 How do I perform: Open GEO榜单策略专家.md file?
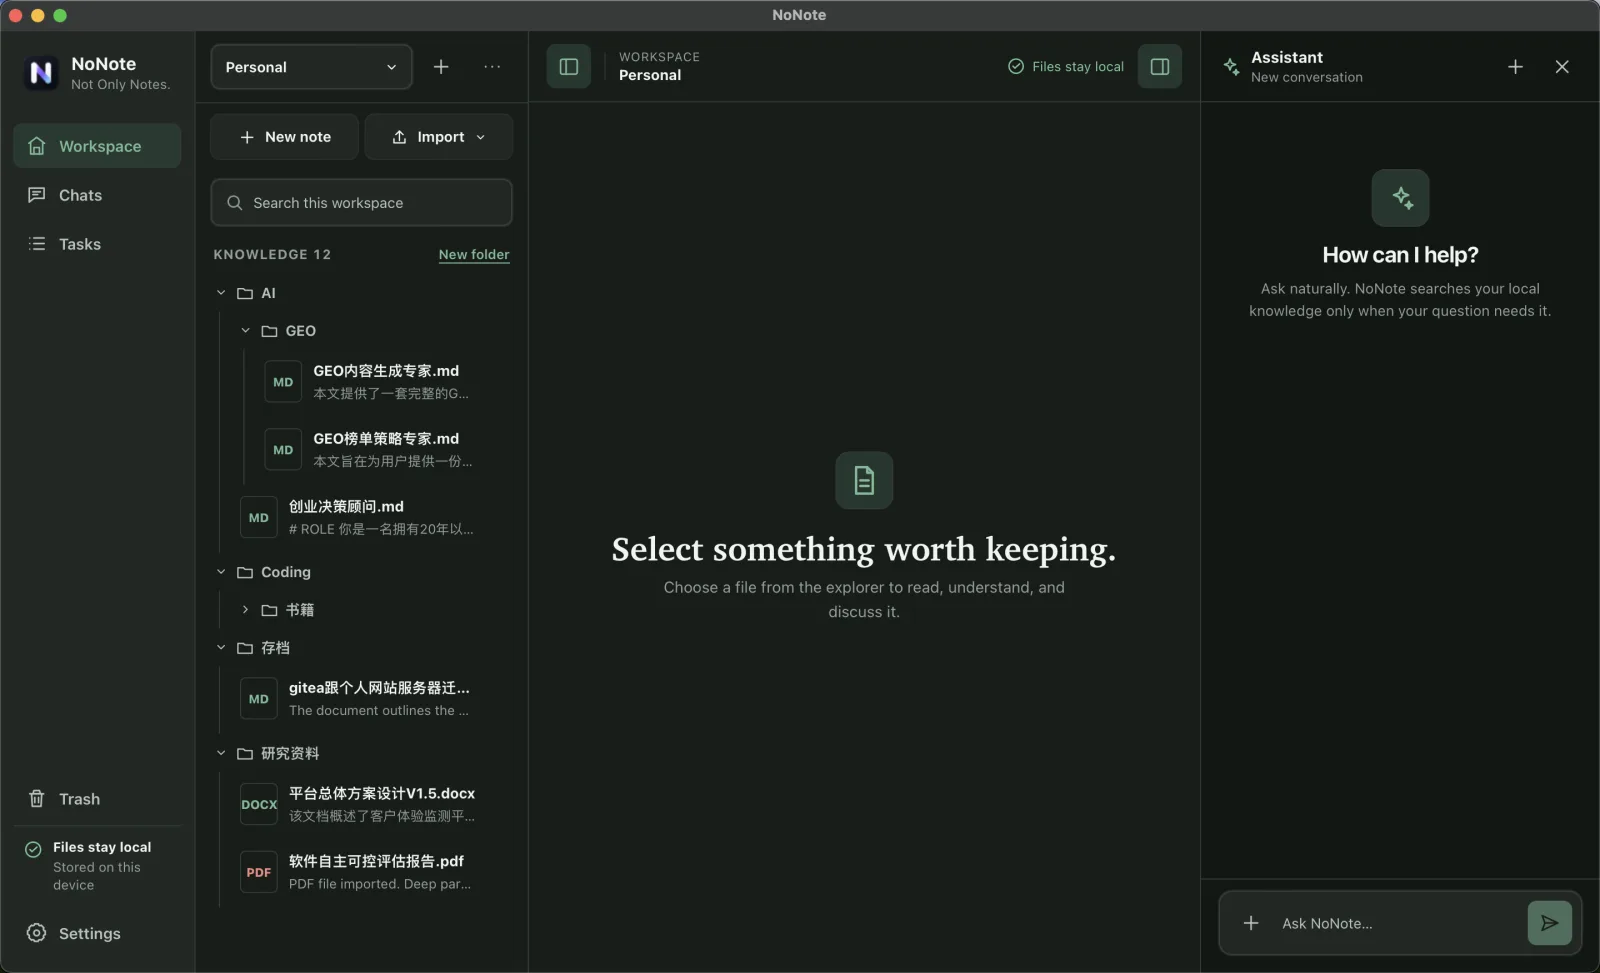[385, 450]
